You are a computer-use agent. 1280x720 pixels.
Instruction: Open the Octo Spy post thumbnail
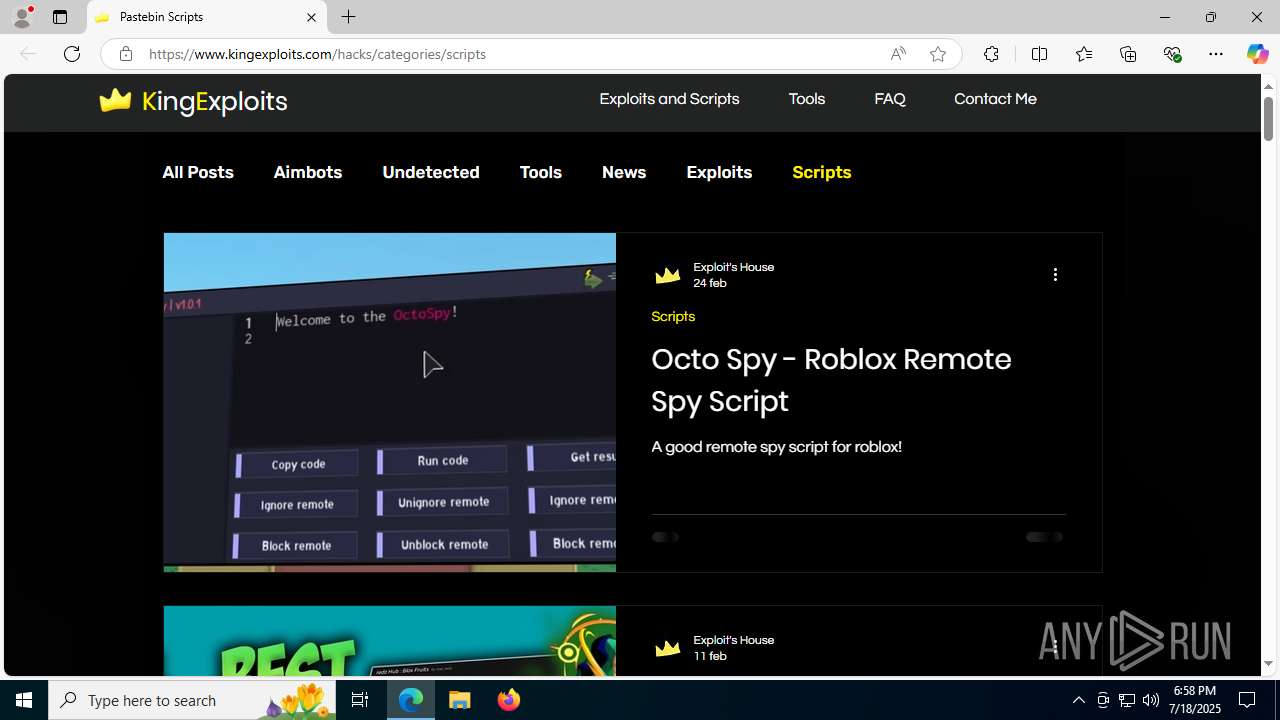pos(390,402)
